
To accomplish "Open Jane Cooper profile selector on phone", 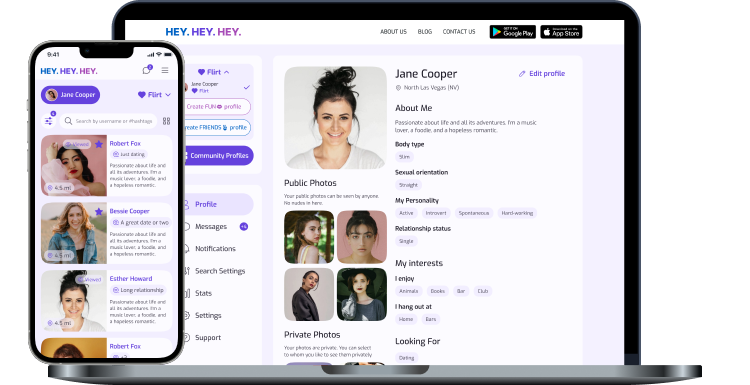I will (70, 95).
